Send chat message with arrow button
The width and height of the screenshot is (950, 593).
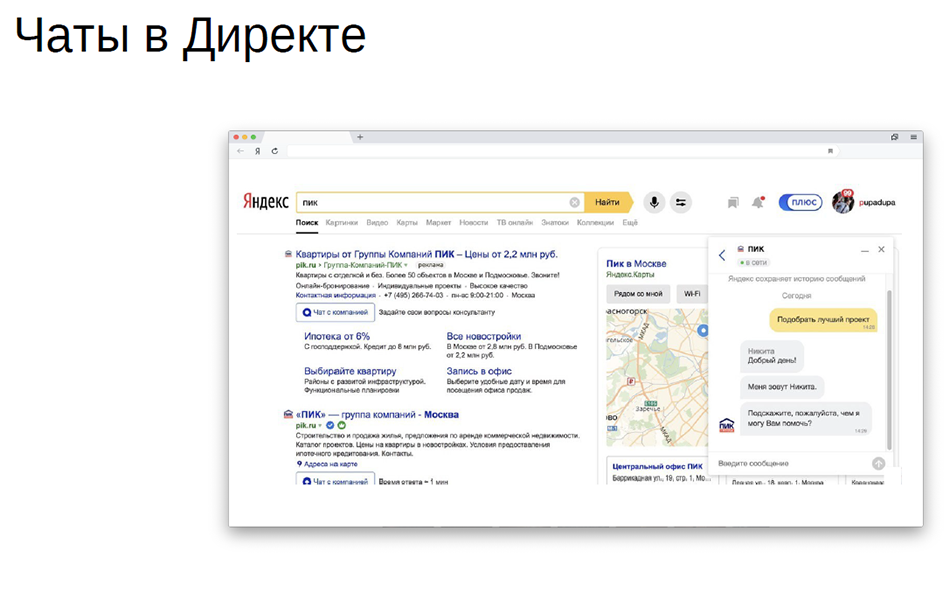coord(879,463)
